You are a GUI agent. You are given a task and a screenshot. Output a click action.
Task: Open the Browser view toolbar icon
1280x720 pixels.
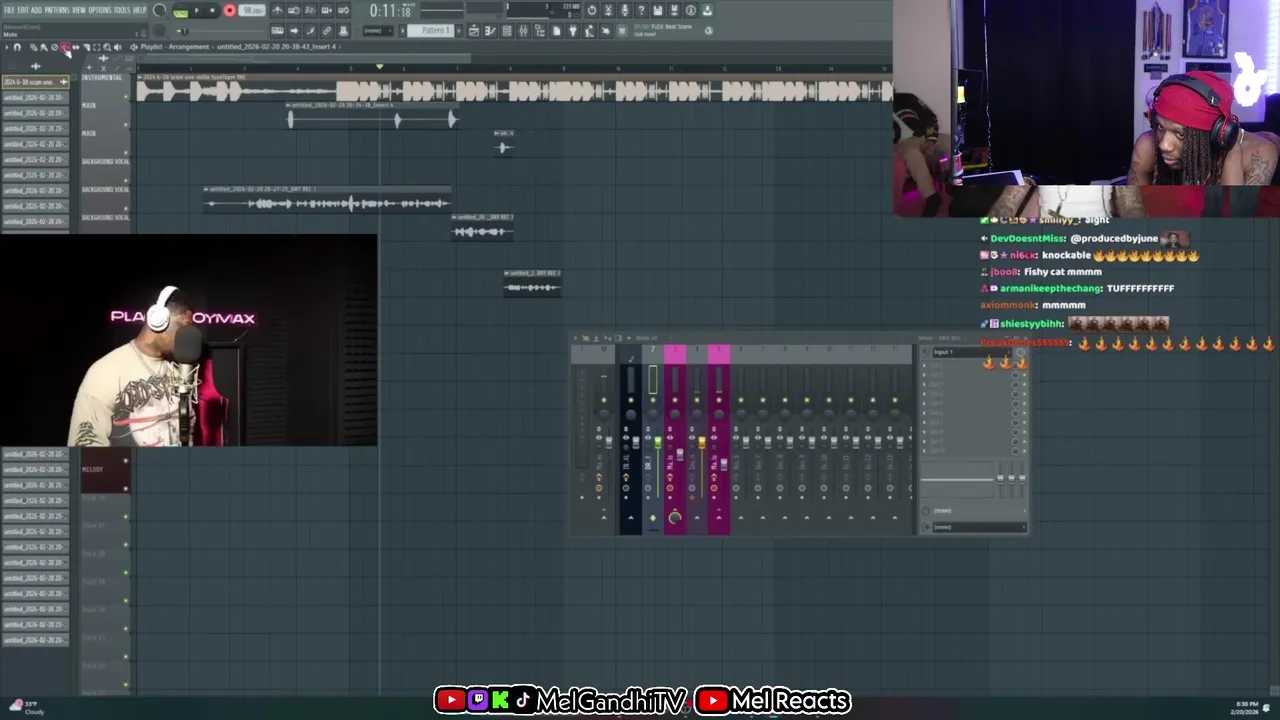(x=540, y=31)
